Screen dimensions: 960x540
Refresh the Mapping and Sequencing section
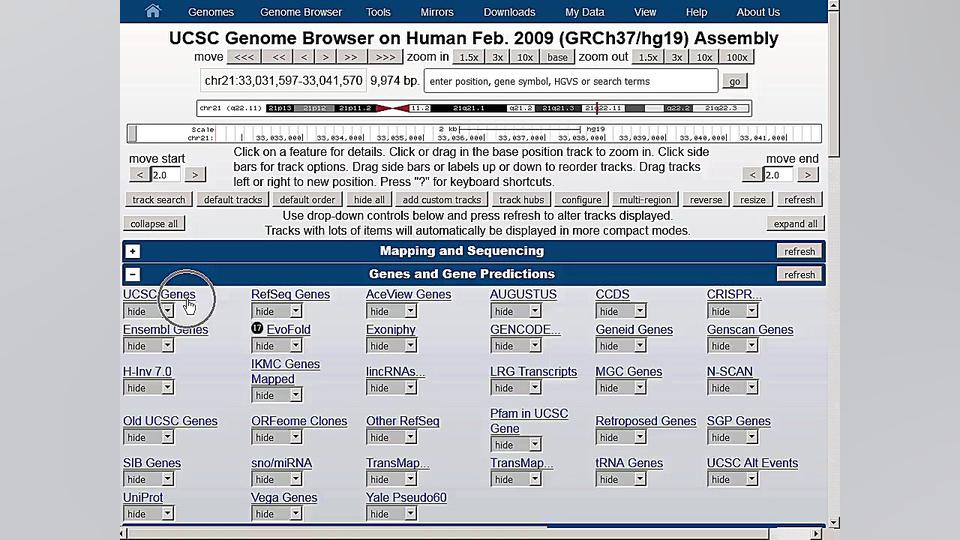click(800, 251)
